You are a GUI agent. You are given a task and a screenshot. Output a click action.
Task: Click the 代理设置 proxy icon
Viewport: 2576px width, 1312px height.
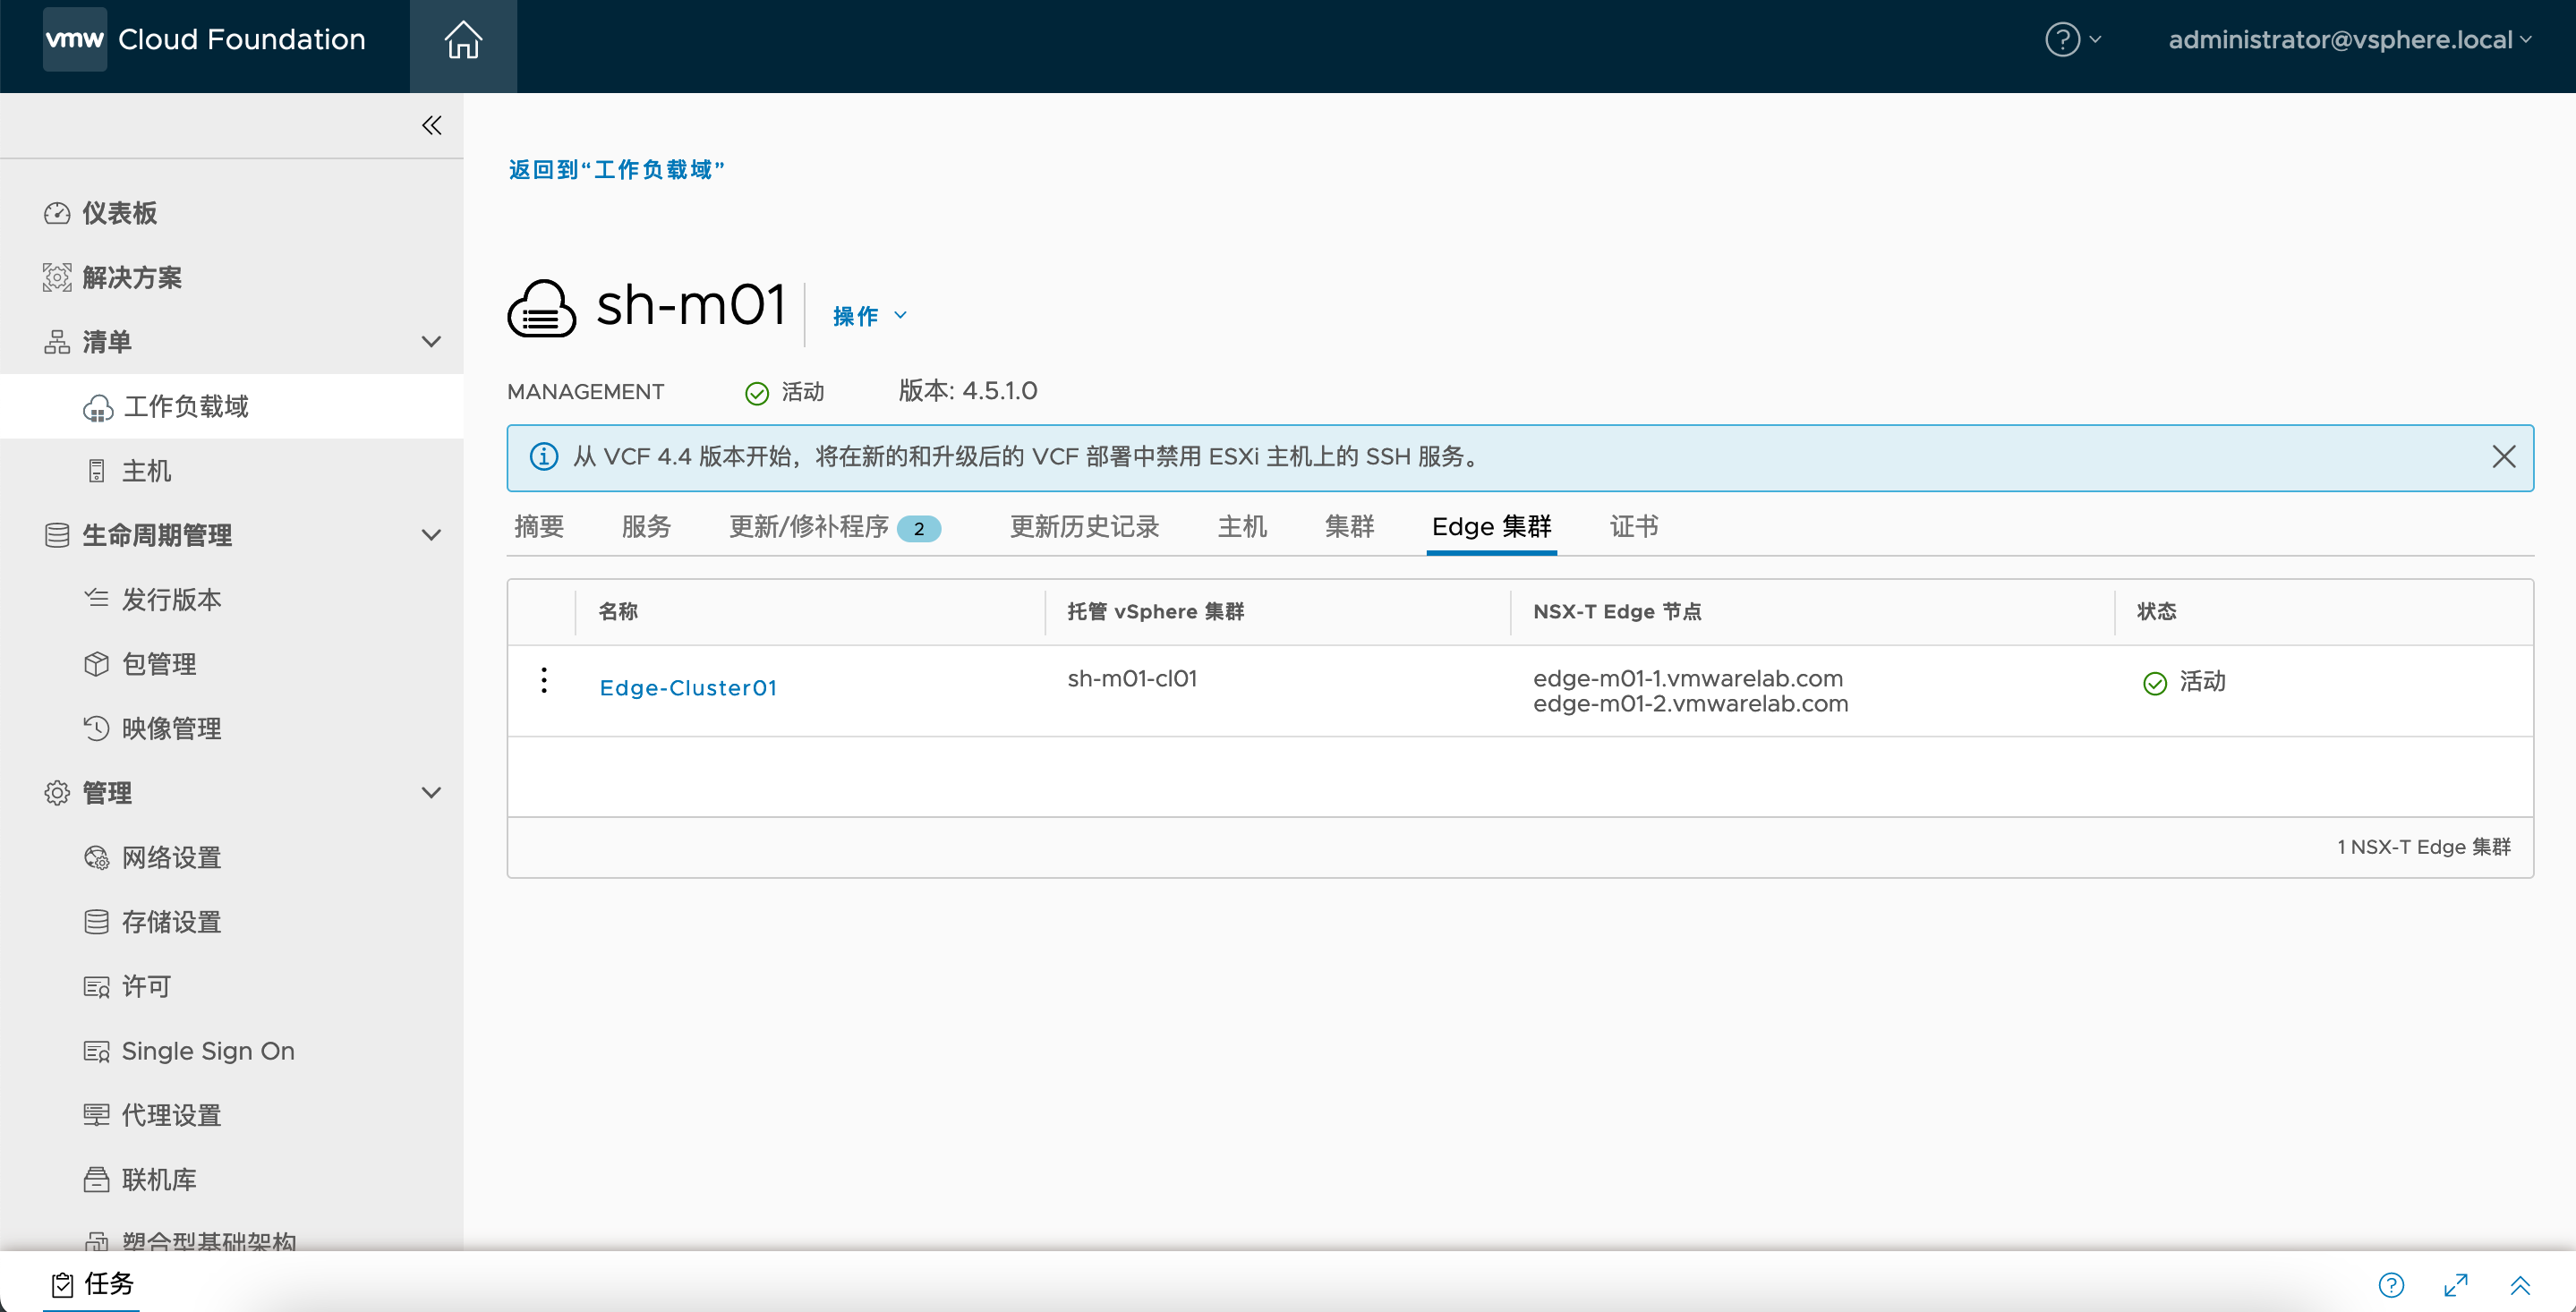[97, 1115]
